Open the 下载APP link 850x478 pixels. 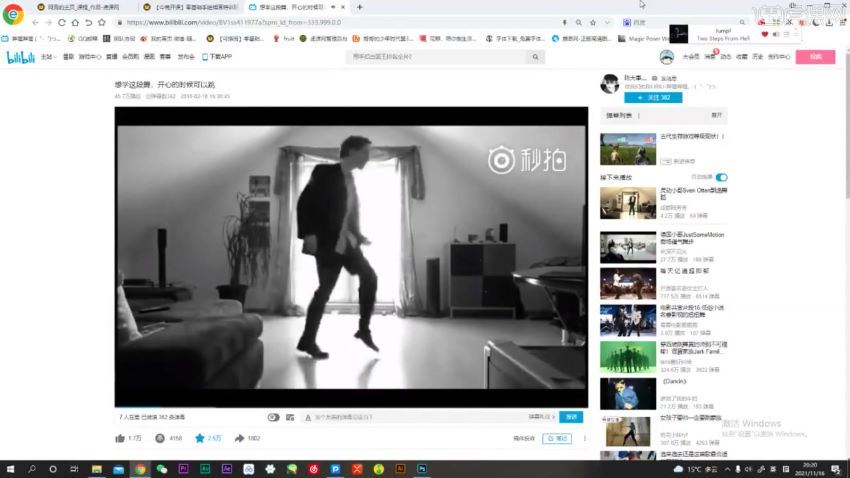point(217,56)
